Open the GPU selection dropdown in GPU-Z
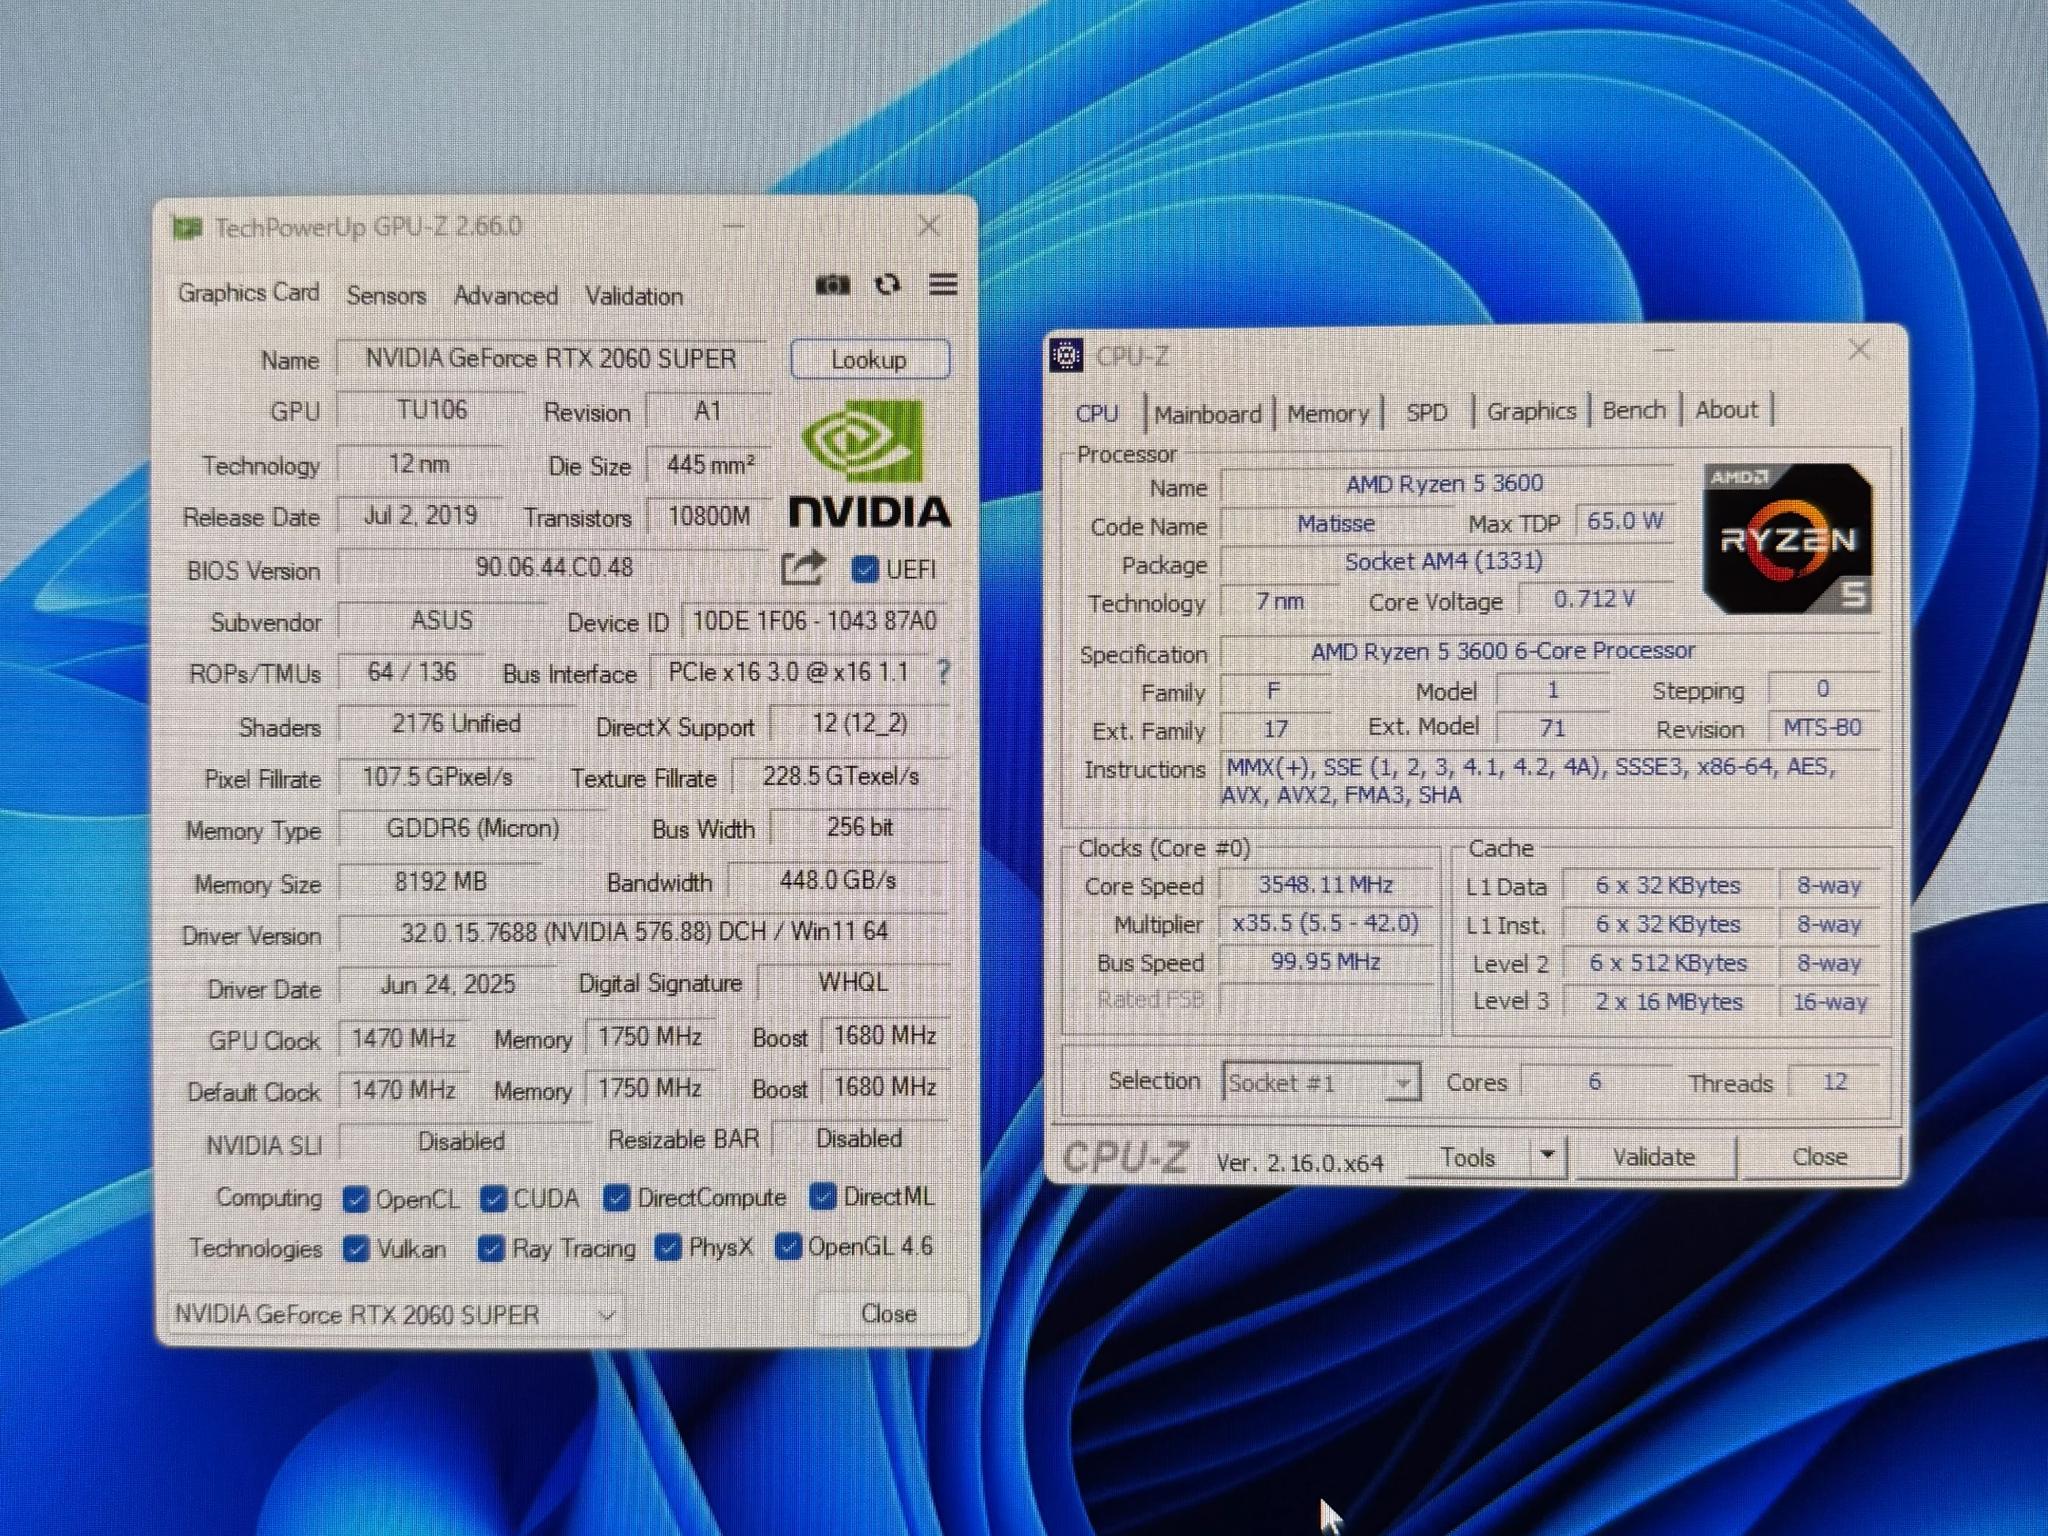The width and height of the screenshot is (2048, 1536). 394,1314
